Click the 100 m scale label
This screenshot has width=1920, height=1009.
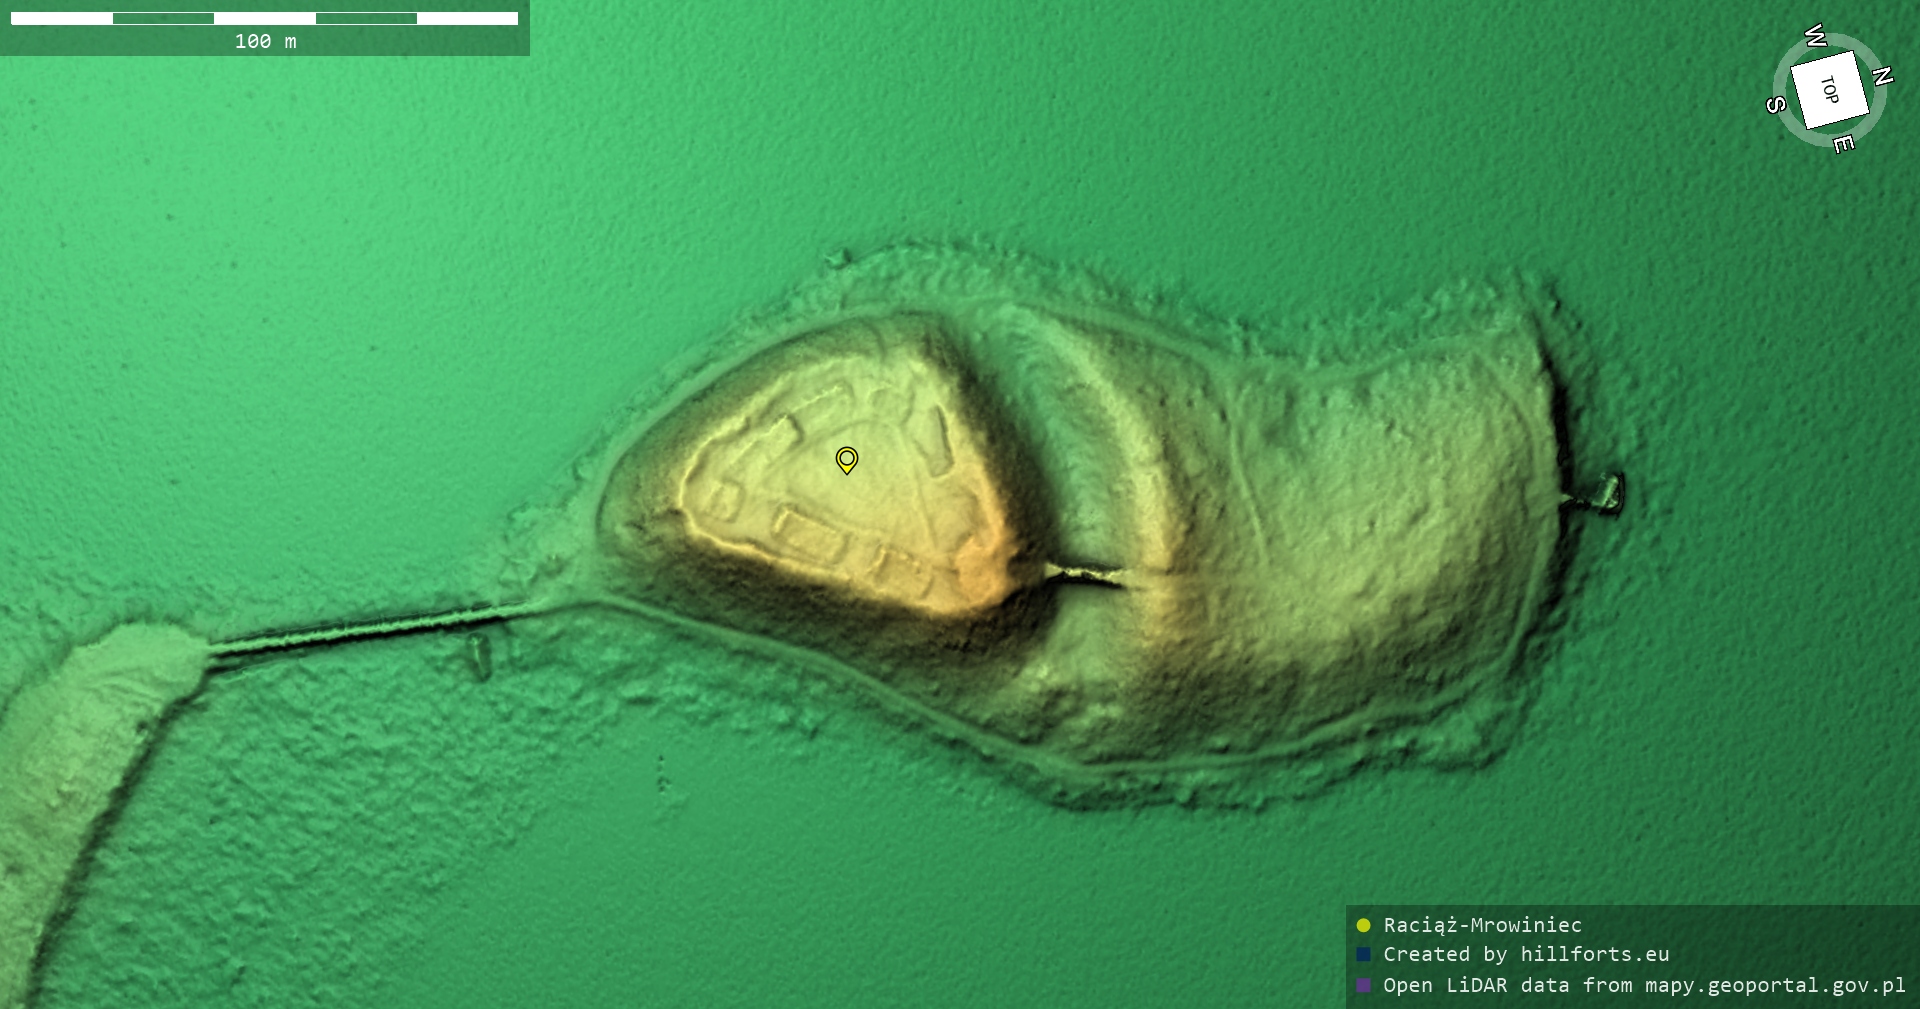point(265,41)
